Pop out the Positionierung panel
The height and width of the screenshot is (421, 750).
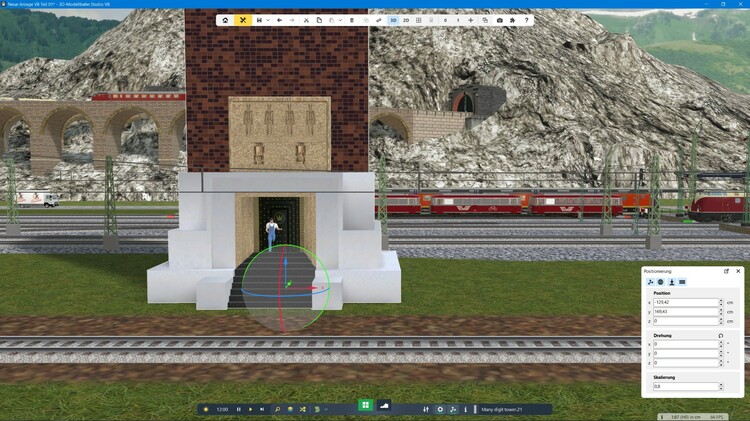click(726, 271)
